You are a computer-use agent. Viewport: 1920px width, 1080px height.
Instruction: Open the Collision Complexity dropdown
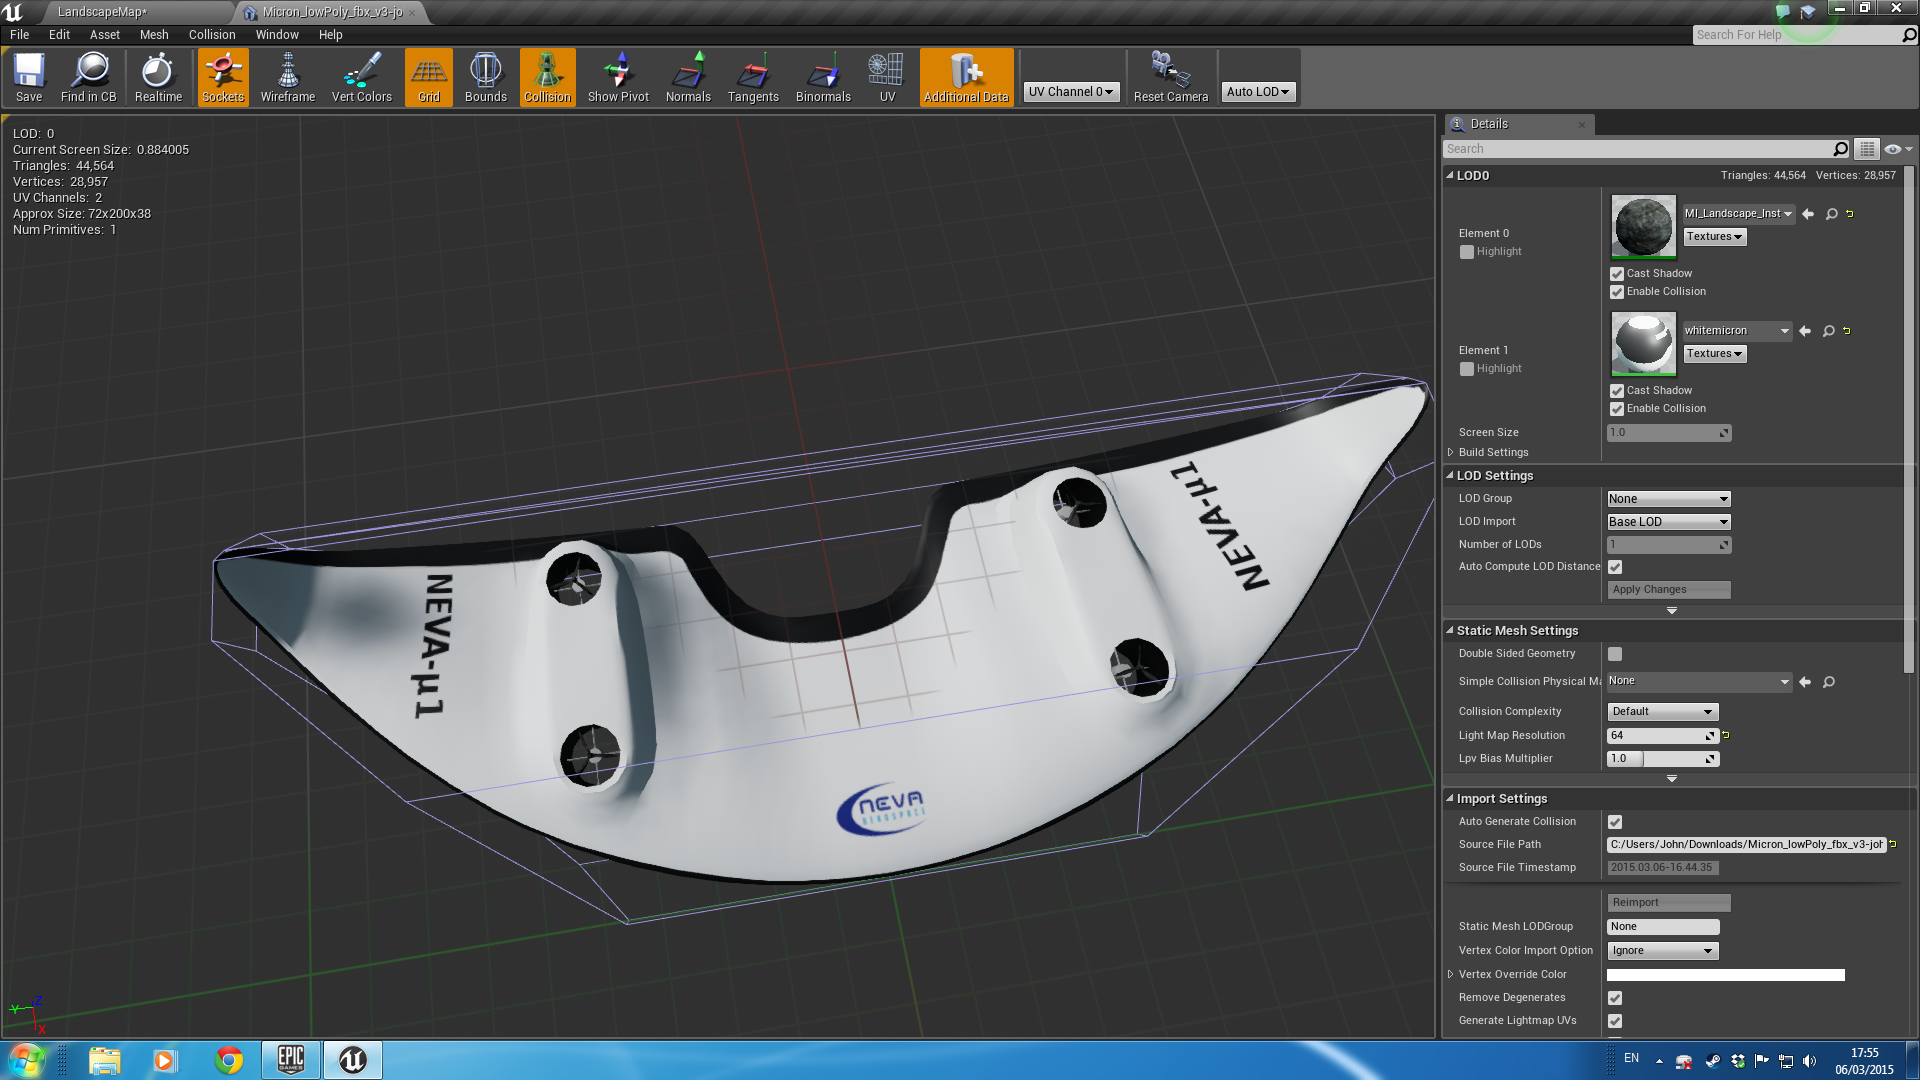point(1662,712)
